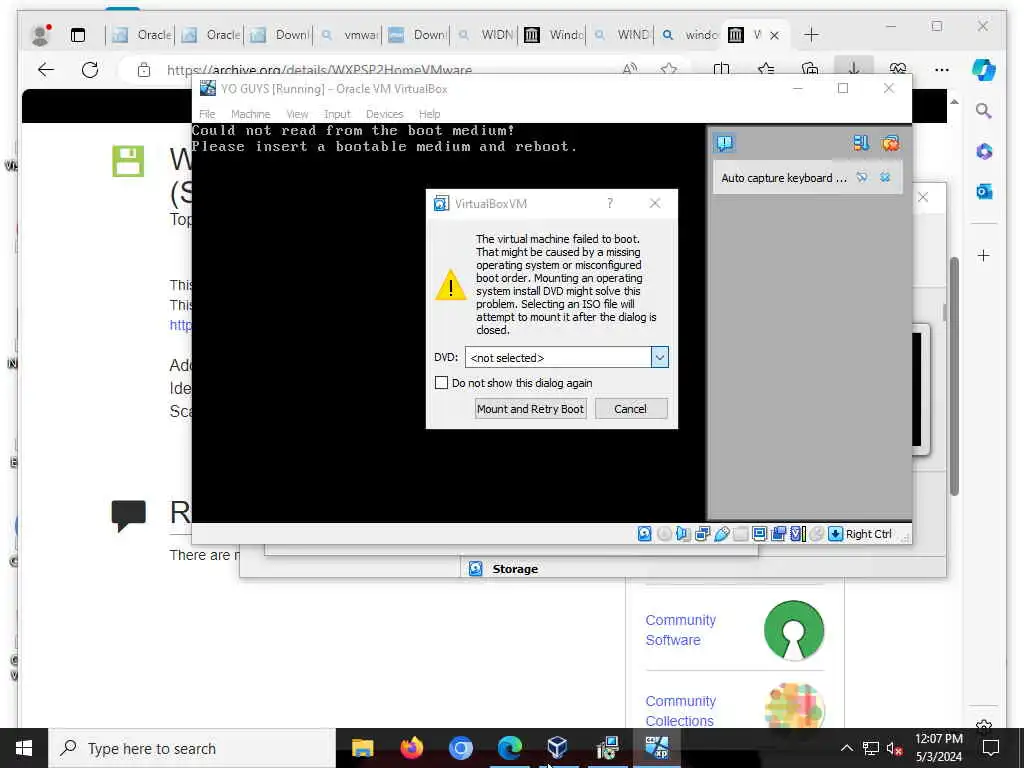Click the shared folders indicator in VM status bar
This screenshot has width=1024, height=768.
click(x=741, y=534)
